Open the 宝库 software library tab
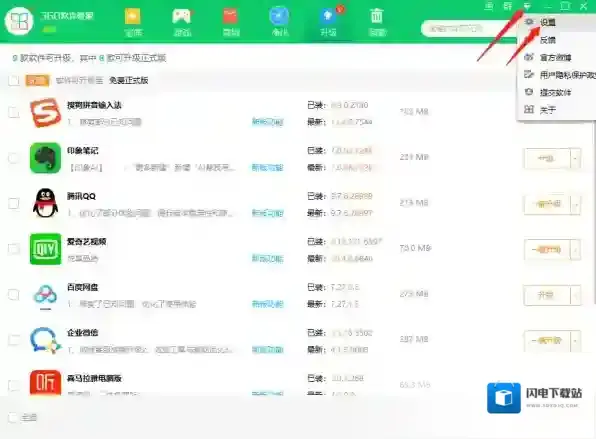 [x=133, y=22]
